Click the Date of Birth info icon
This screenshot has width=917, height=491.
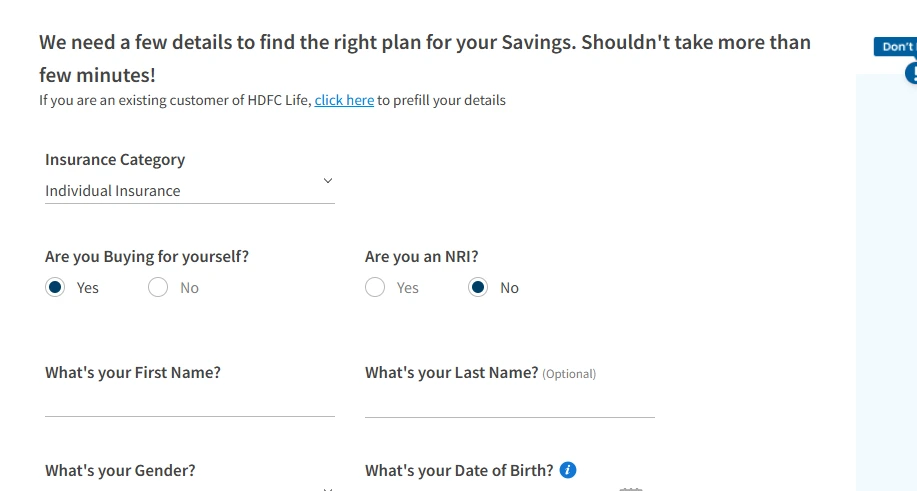(x=568, y=470)
